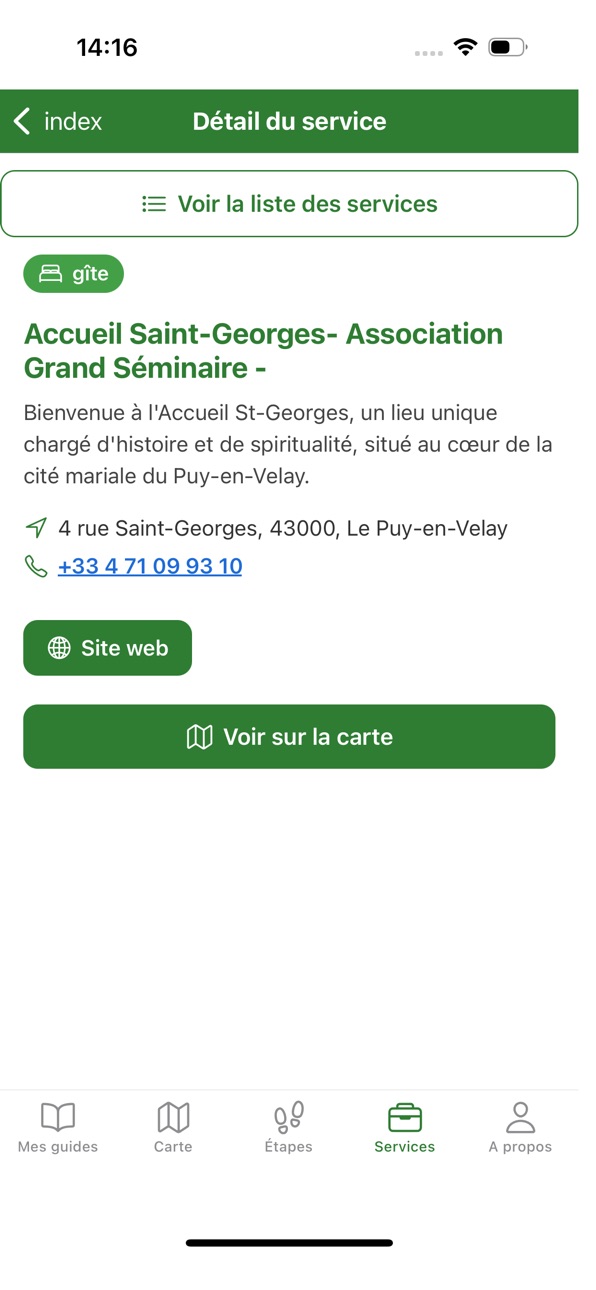Open address 4 rue Saint-Georges
This screenshot has width=596, height=1290.
[283, 528]
